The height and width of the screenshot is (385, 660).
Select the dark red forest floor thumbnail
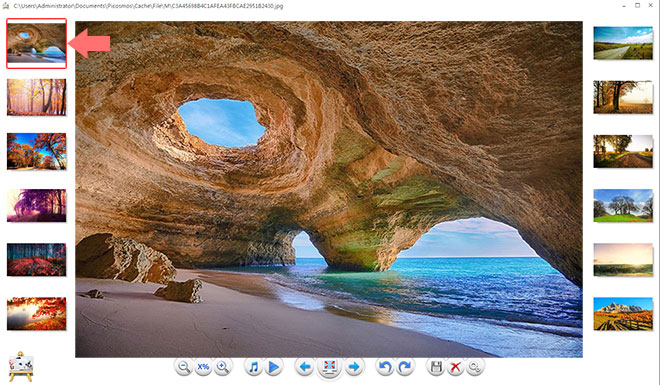coord(37,260)
